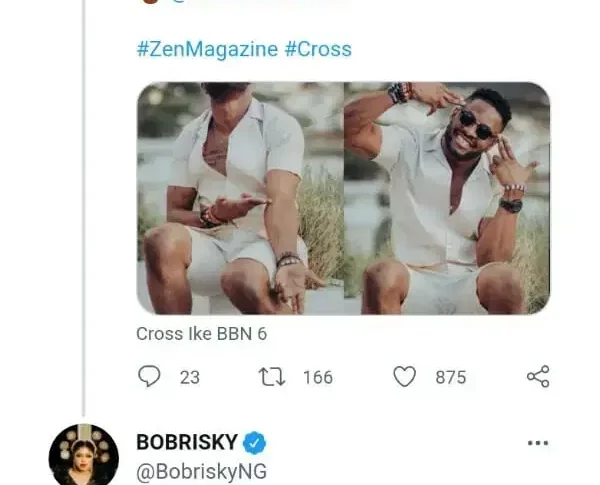
Task: Open the share icon menu
Action: coord(538,376)
